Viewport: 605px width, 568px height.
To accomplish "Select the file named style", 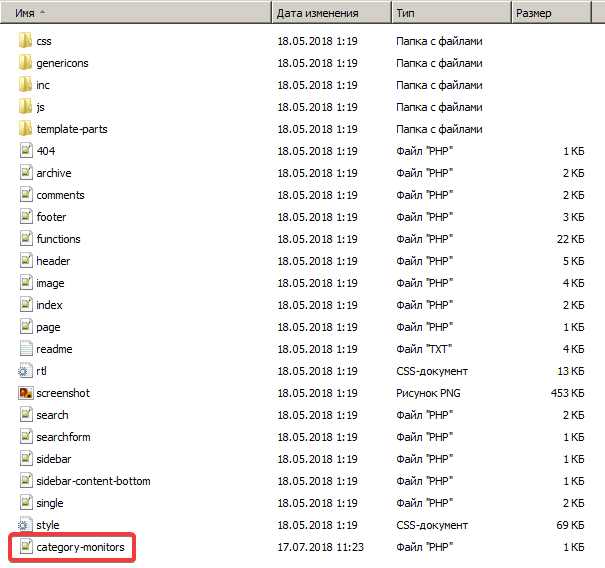I will click(48, 525).
